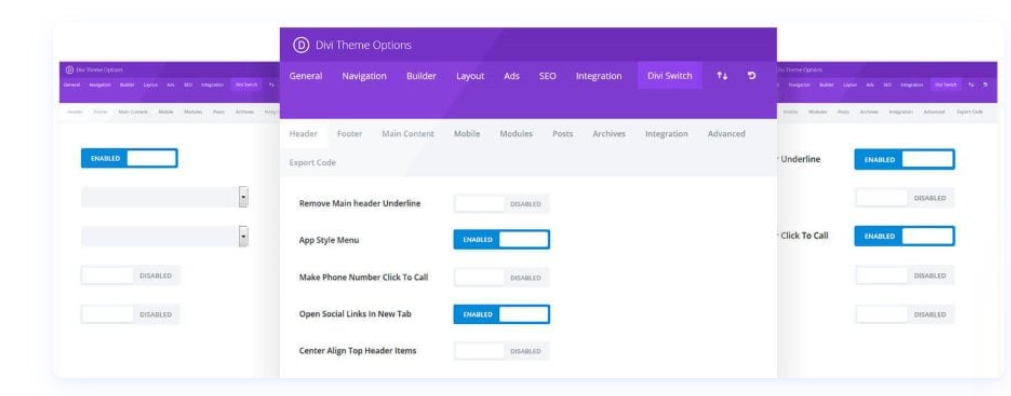Click the reset arrow icon in center window
The height and width of the screenshot is (396, 1011).
tap(751, 75)
